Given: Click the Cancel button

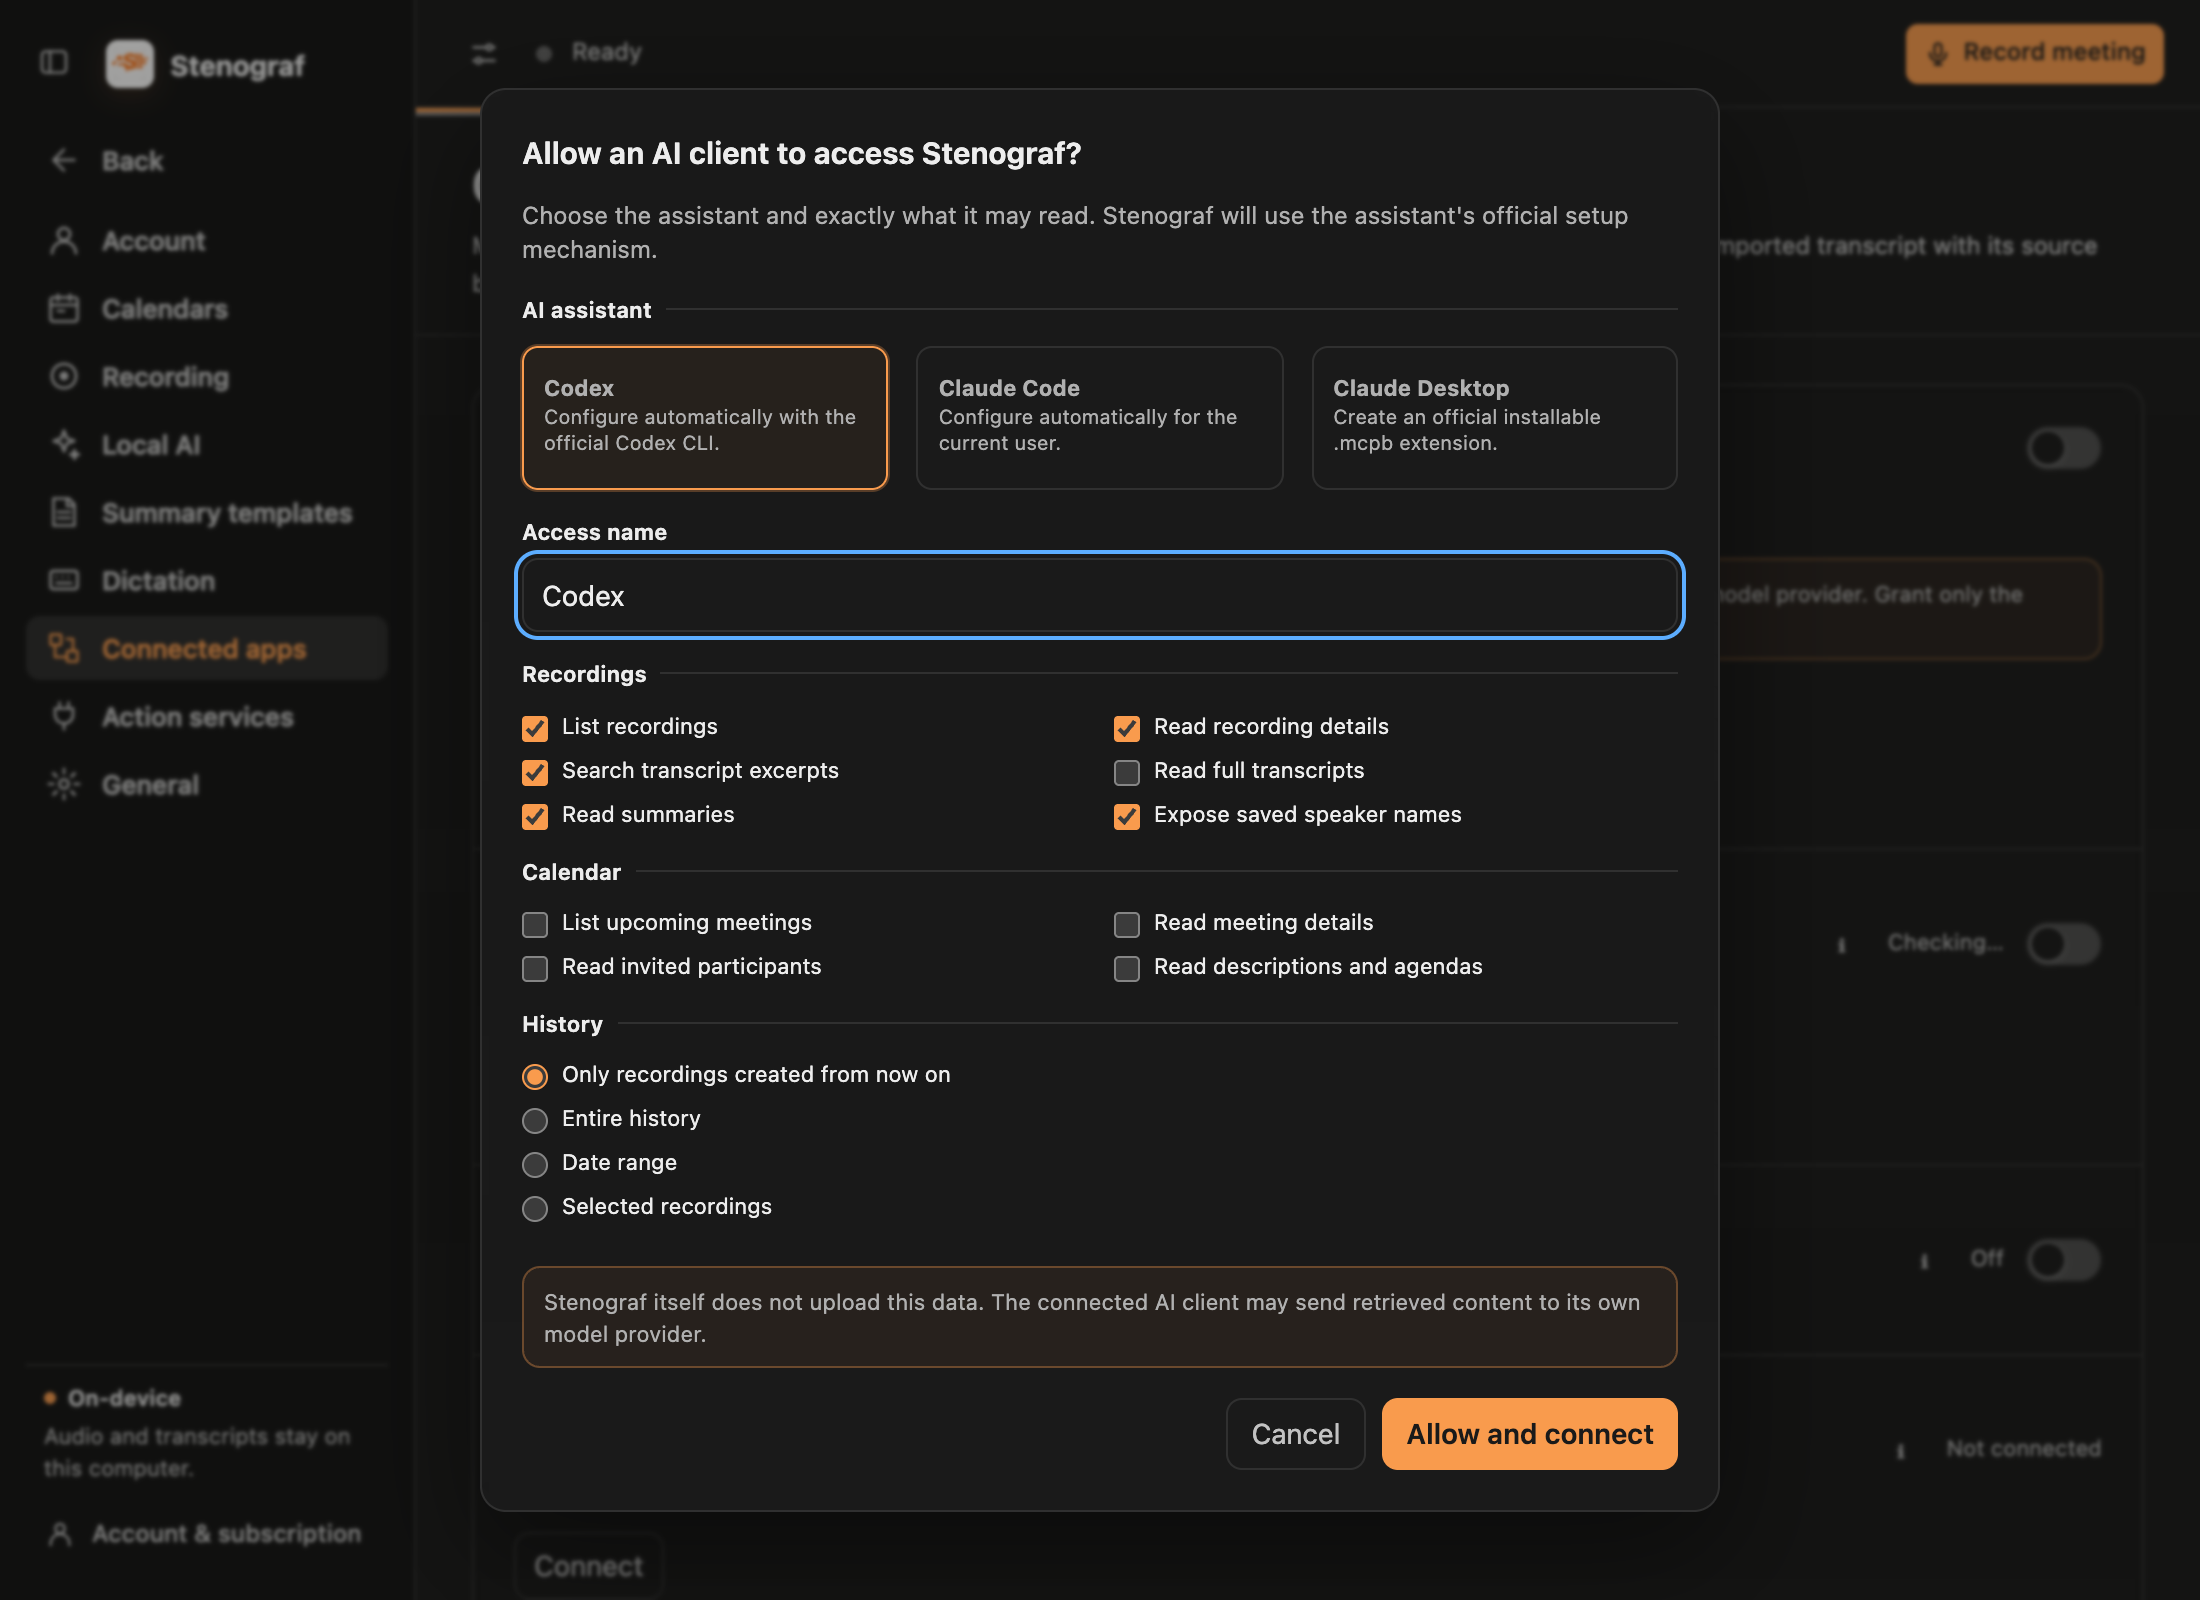Looking at the screenshot, I should coord(1295,1434).
